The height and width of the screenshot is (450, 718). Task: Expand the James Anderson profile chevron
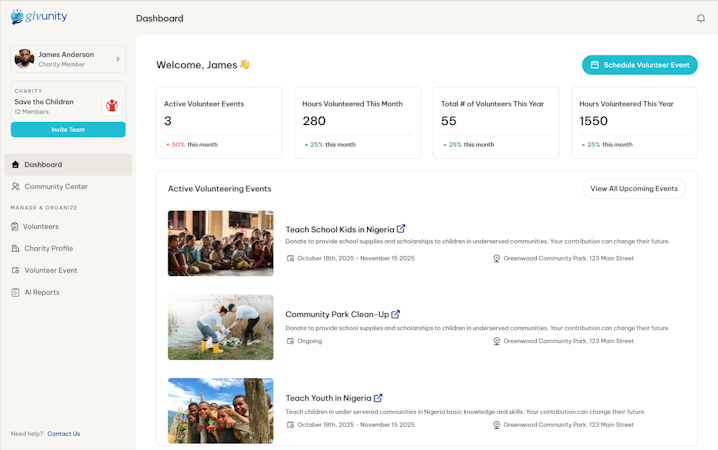click(118, 59)
